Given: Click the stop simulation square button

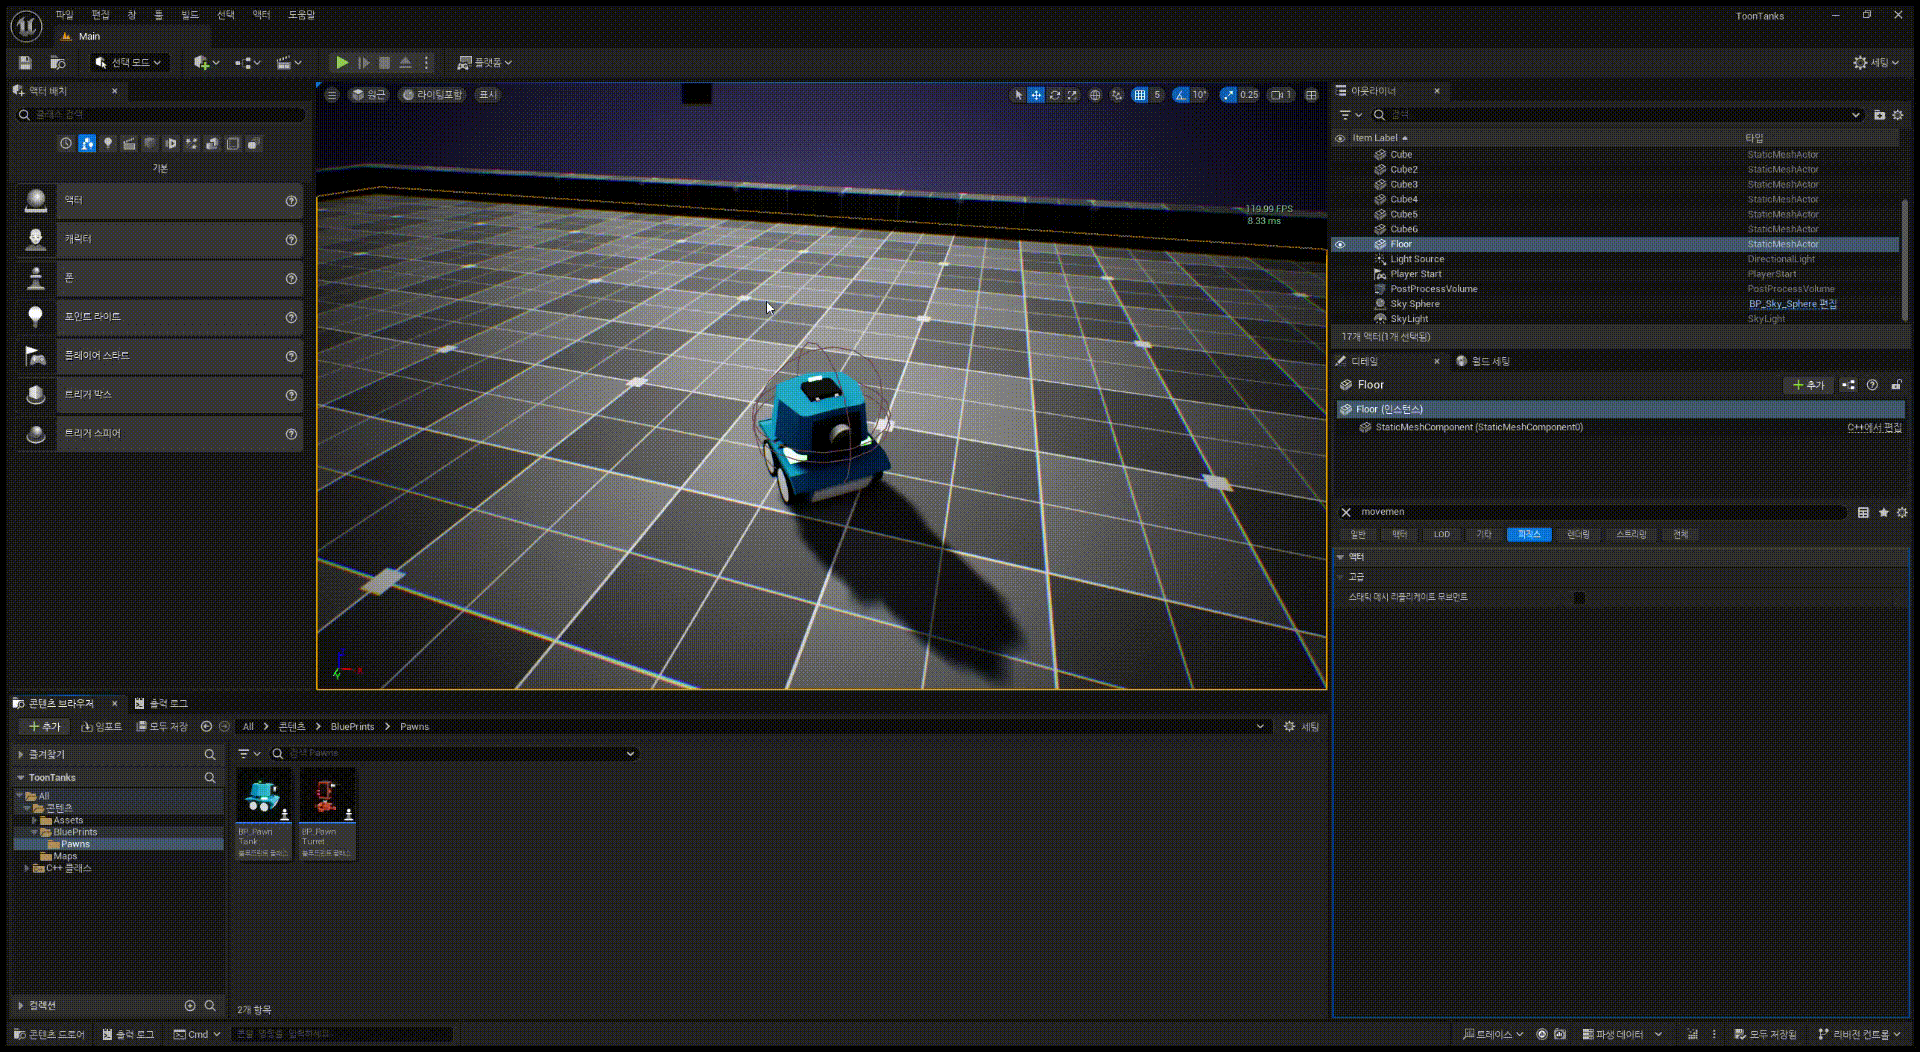Looking at the screenshot, I should (x=384, y=62).
